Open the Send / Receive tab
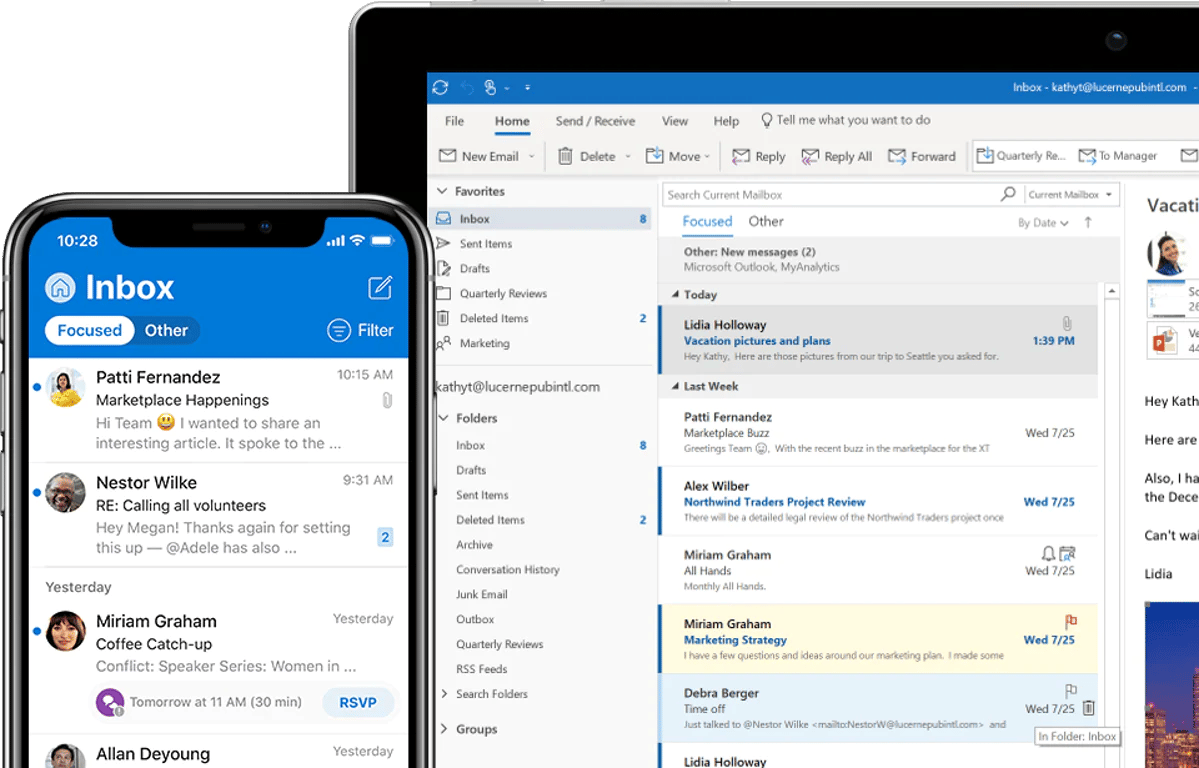1199x768 pixels. tap(595, 121)
